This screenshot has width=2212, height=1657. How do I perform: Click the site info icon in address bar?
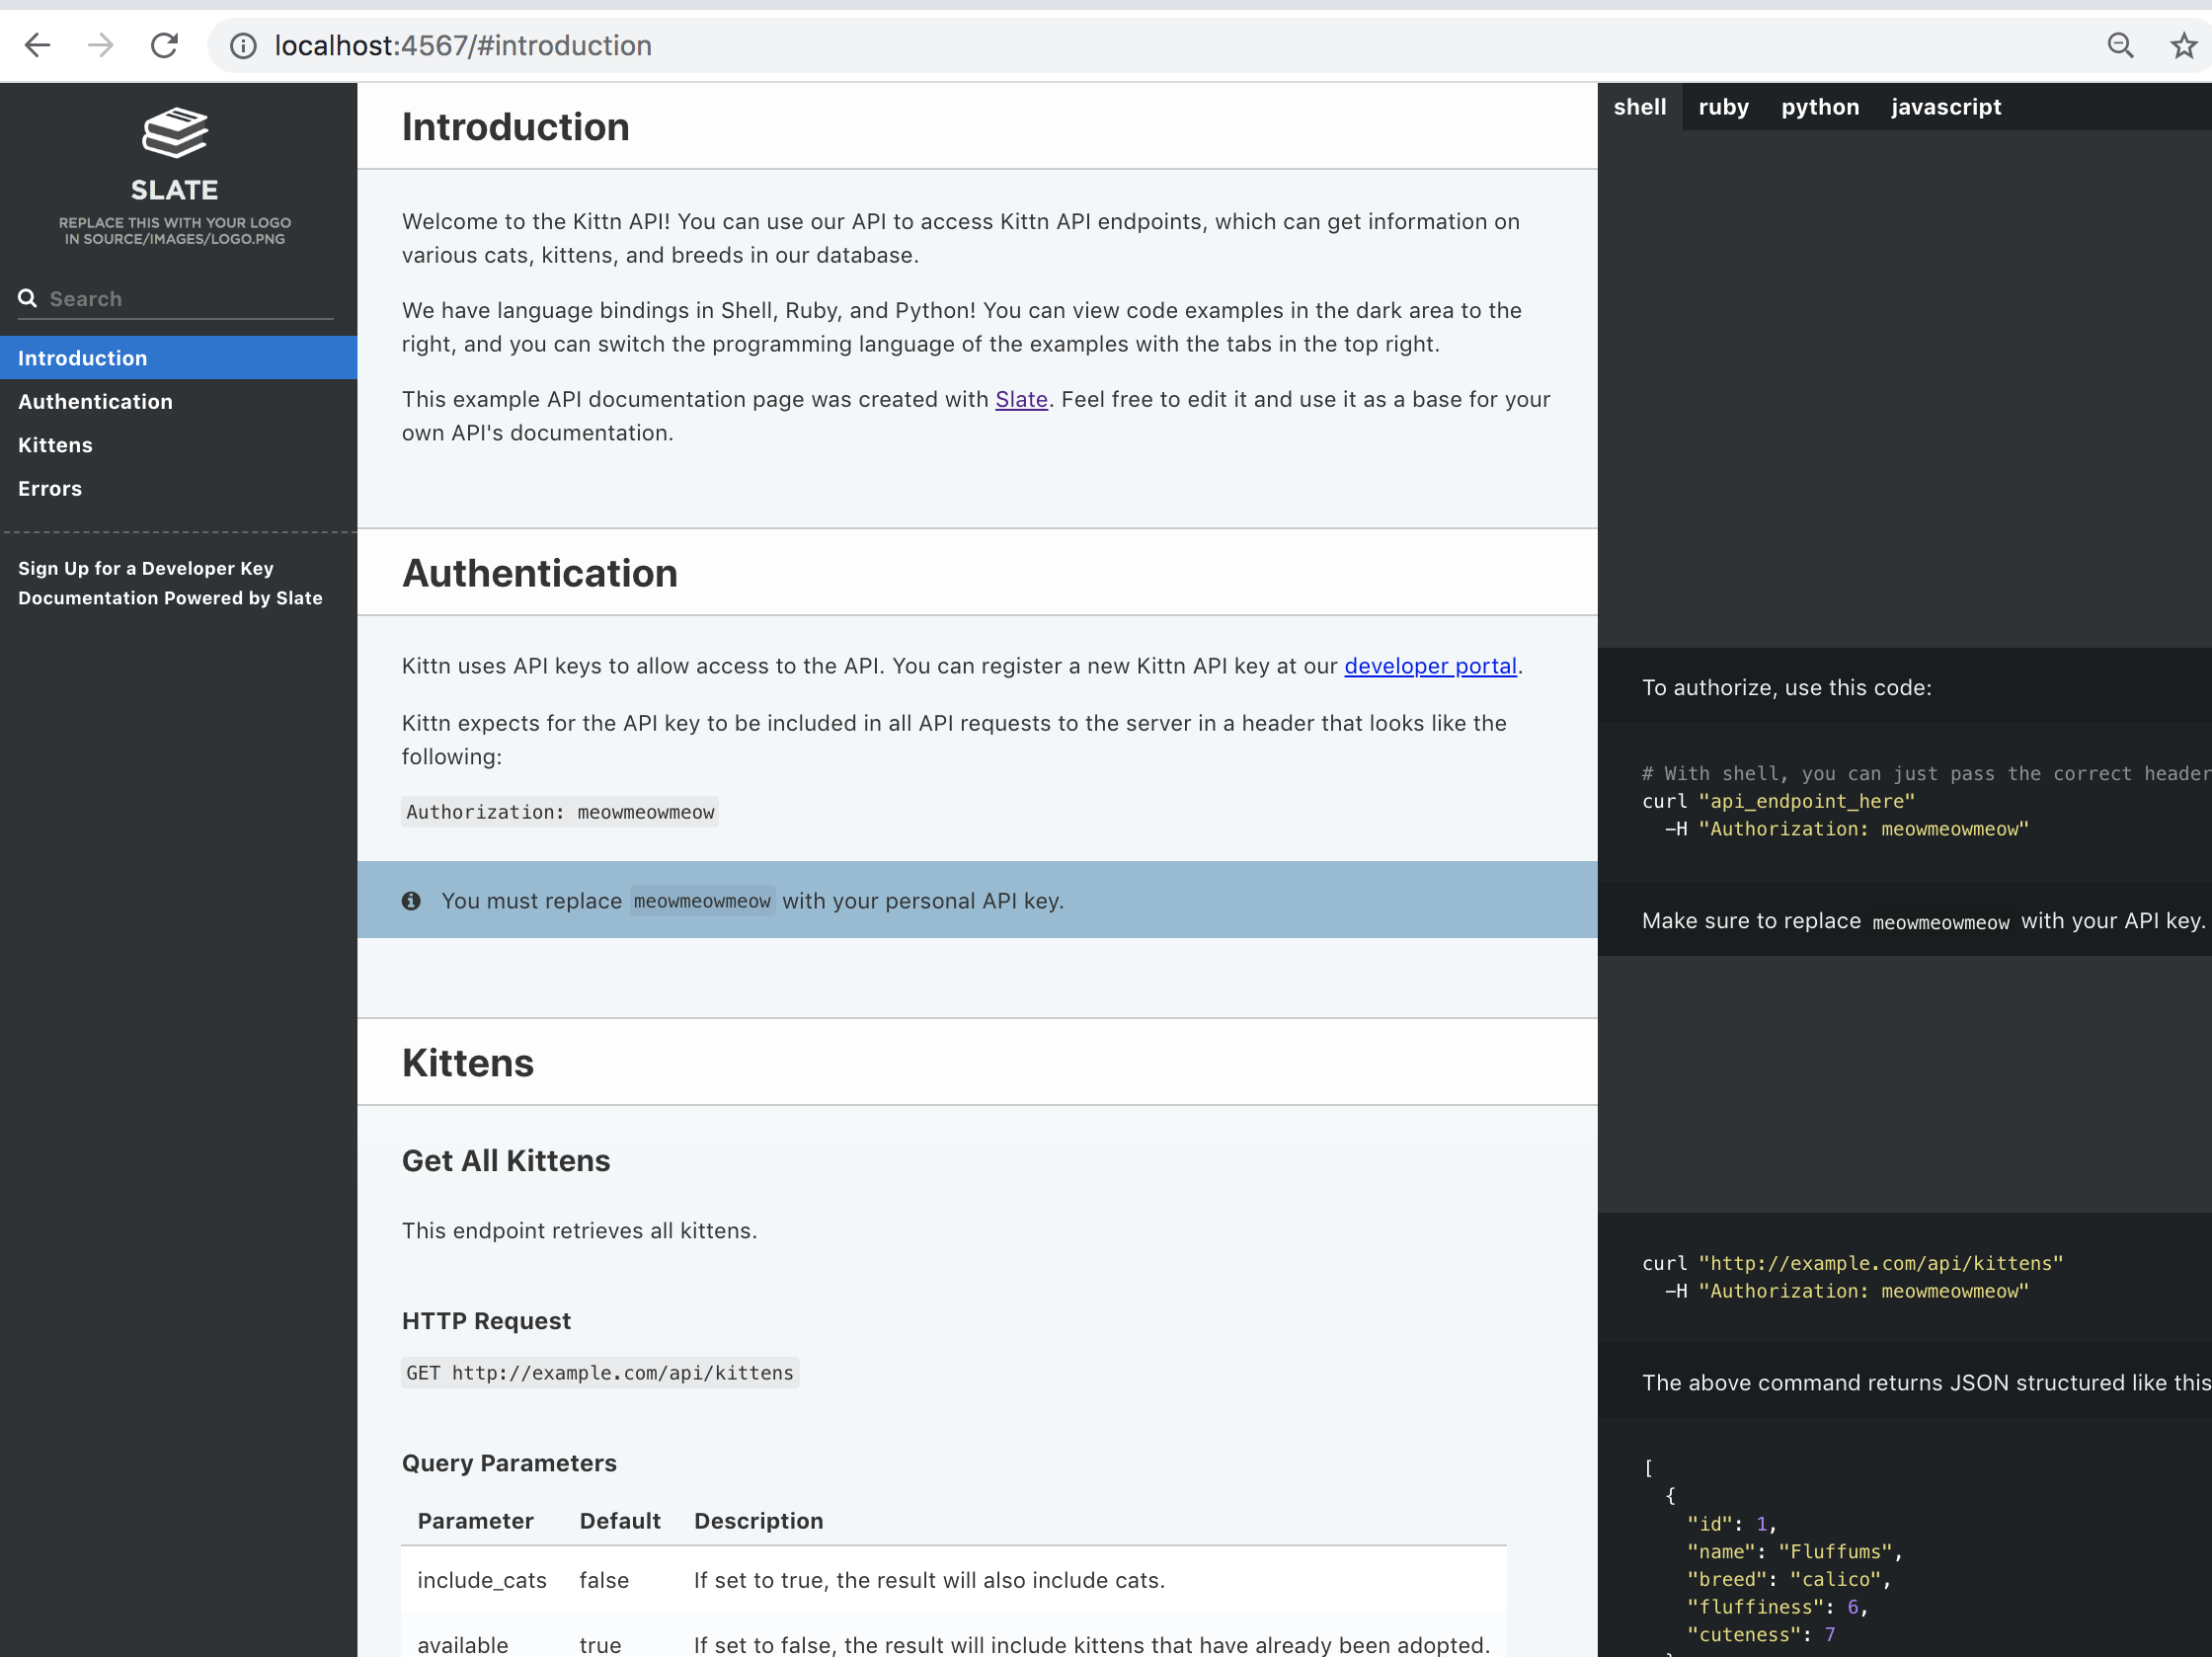pyautogui.click(x=243, y=45)
